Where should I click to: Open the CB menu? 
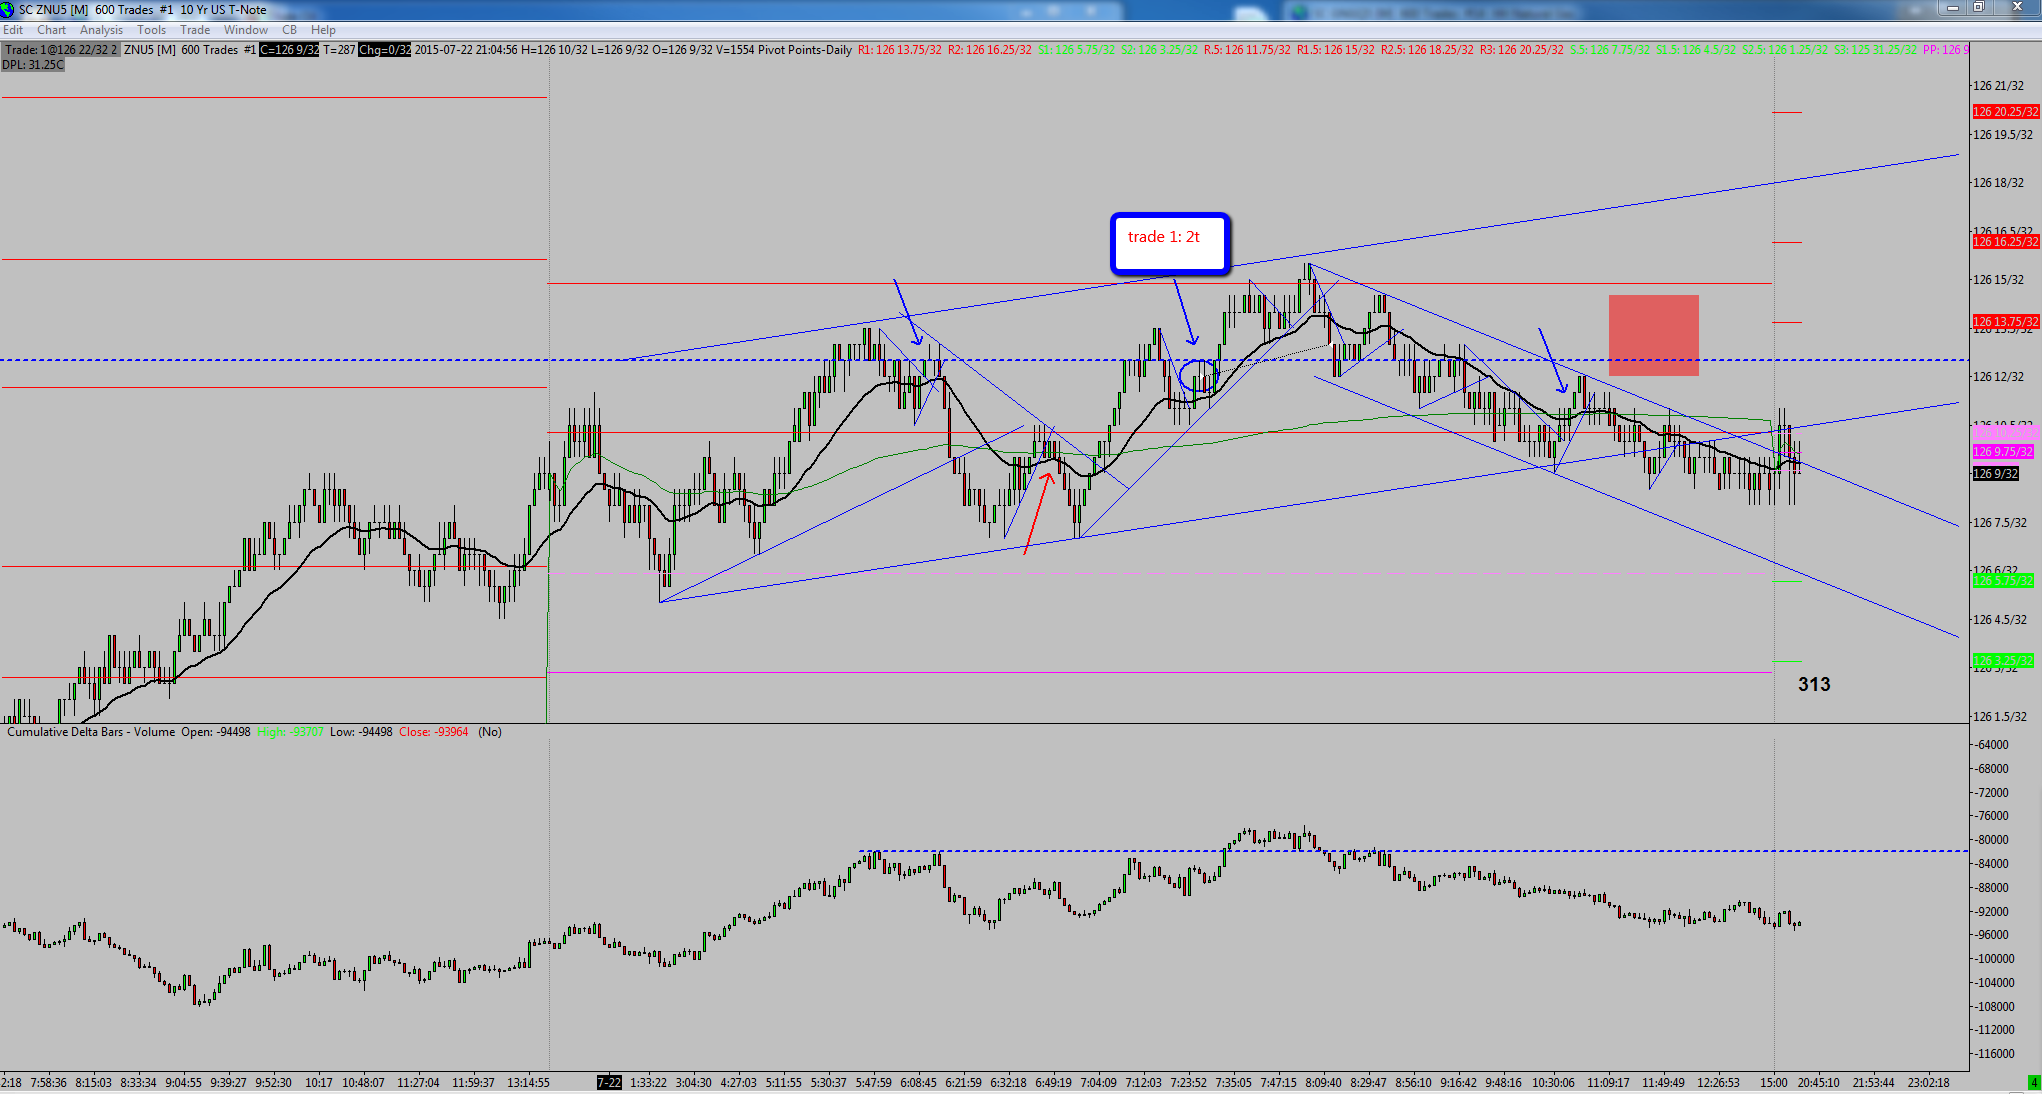(x=289, y=30)
